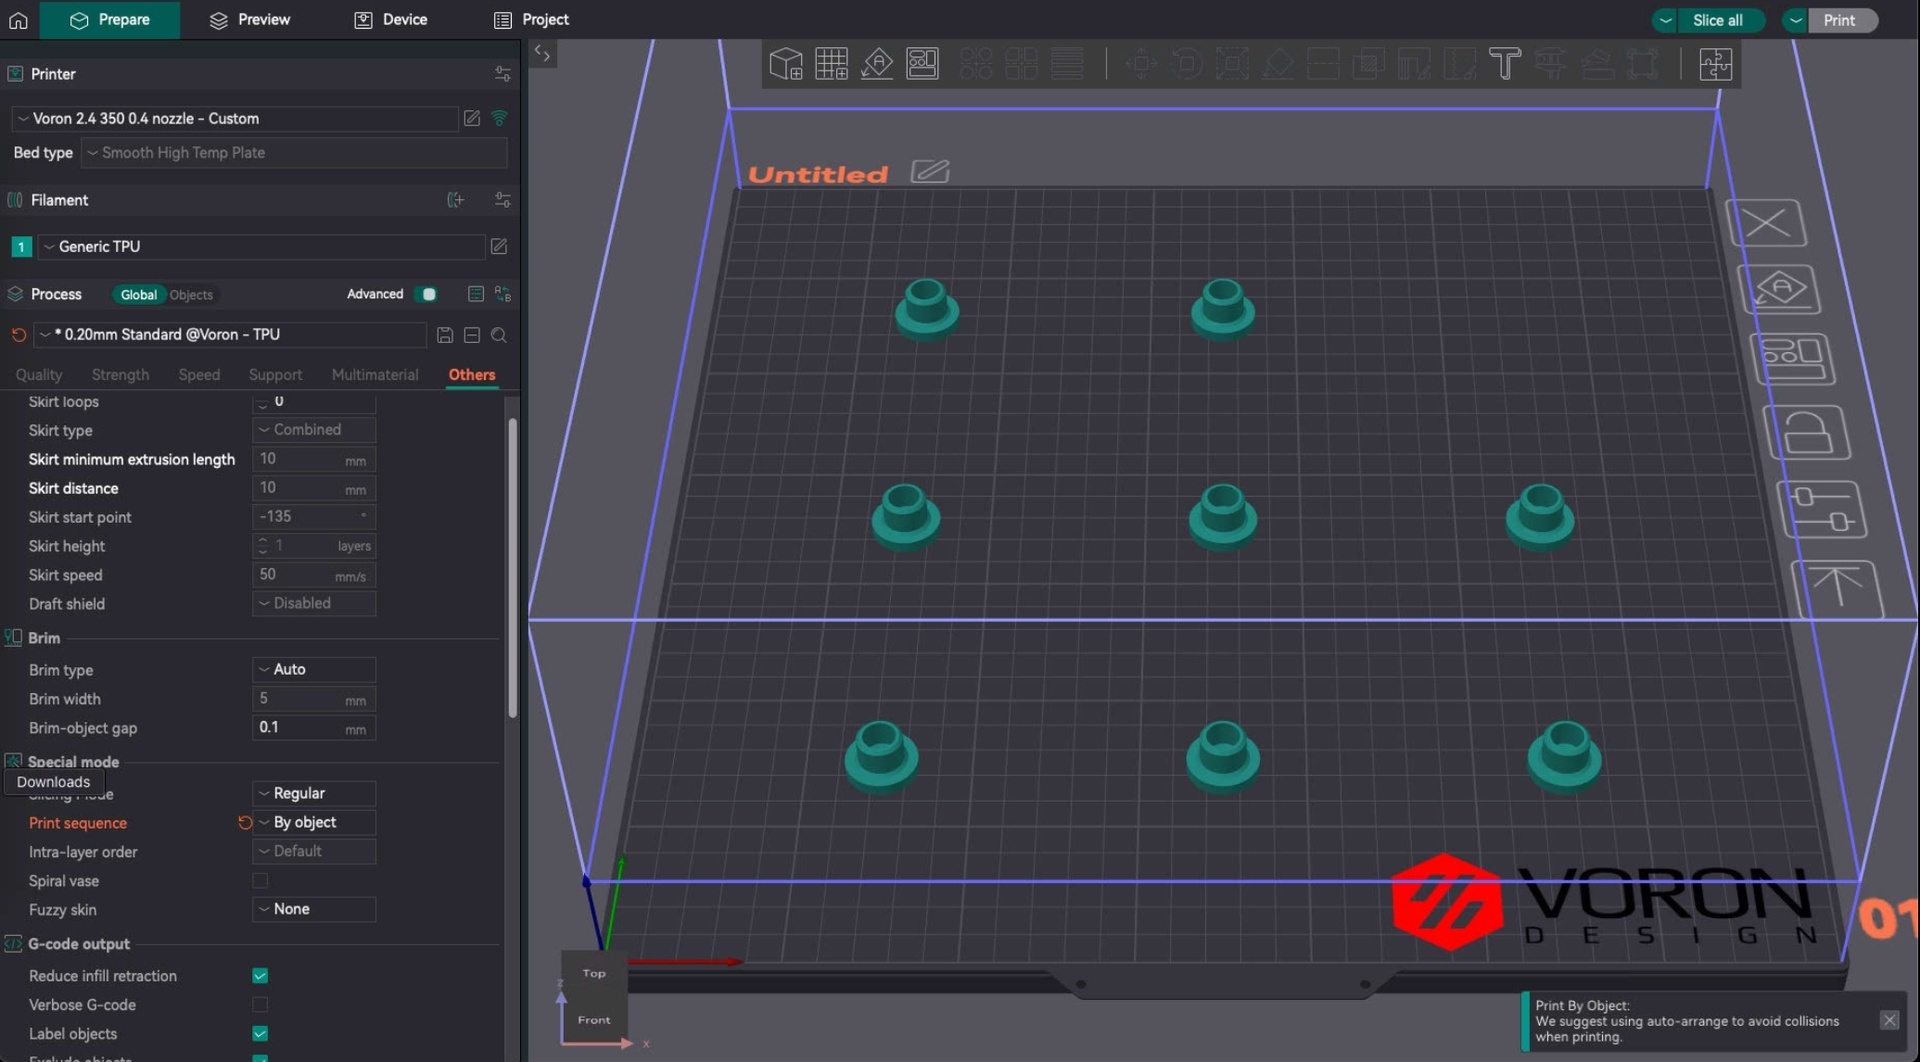1920x1062 pixels.
Task: Reset the modified process preset
Action: tap(18, 335)
